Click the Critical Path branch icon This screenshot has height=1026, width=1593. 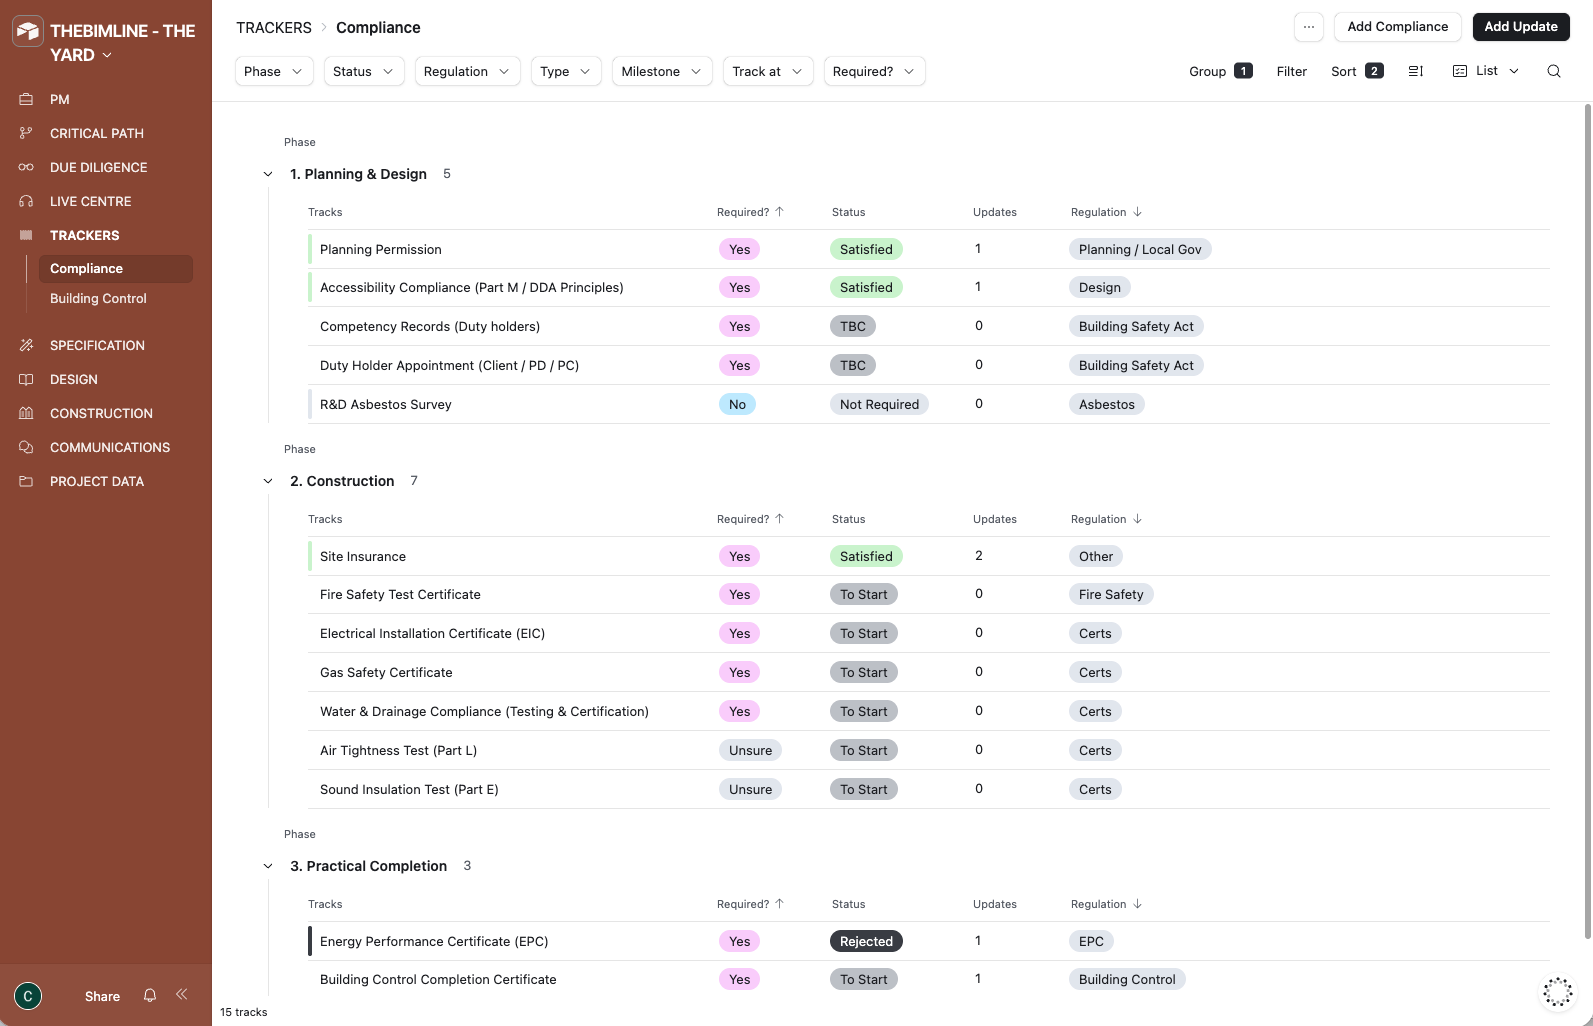pyautogui.click(x=26, y=133)
